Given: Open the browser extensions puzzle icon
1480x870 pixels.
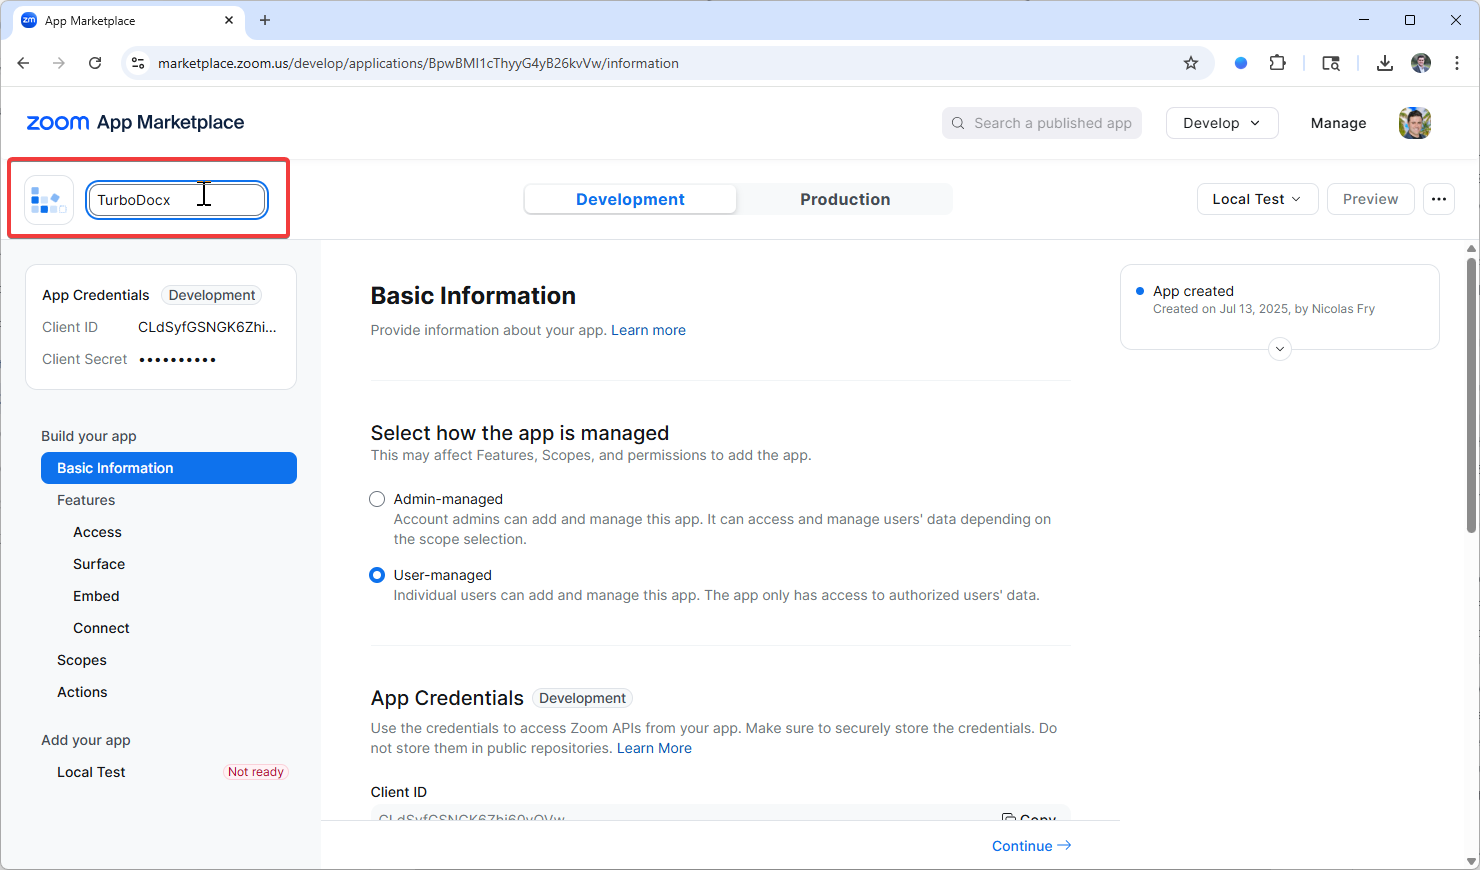Looking at the screenshot, I should point(1277,63).
